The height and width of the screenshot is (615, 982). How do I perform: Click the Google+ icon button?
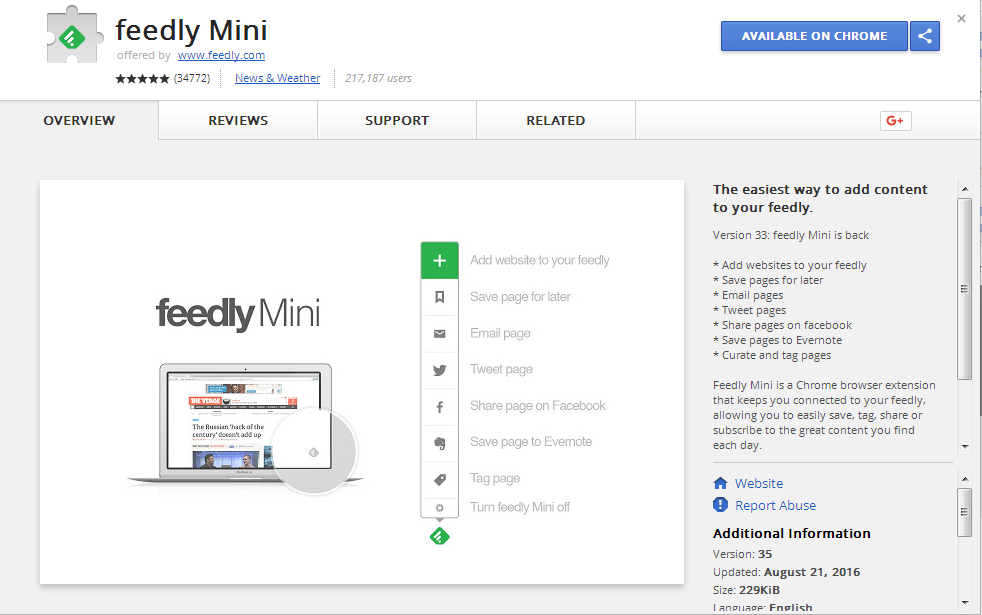[x=895, y=121]
